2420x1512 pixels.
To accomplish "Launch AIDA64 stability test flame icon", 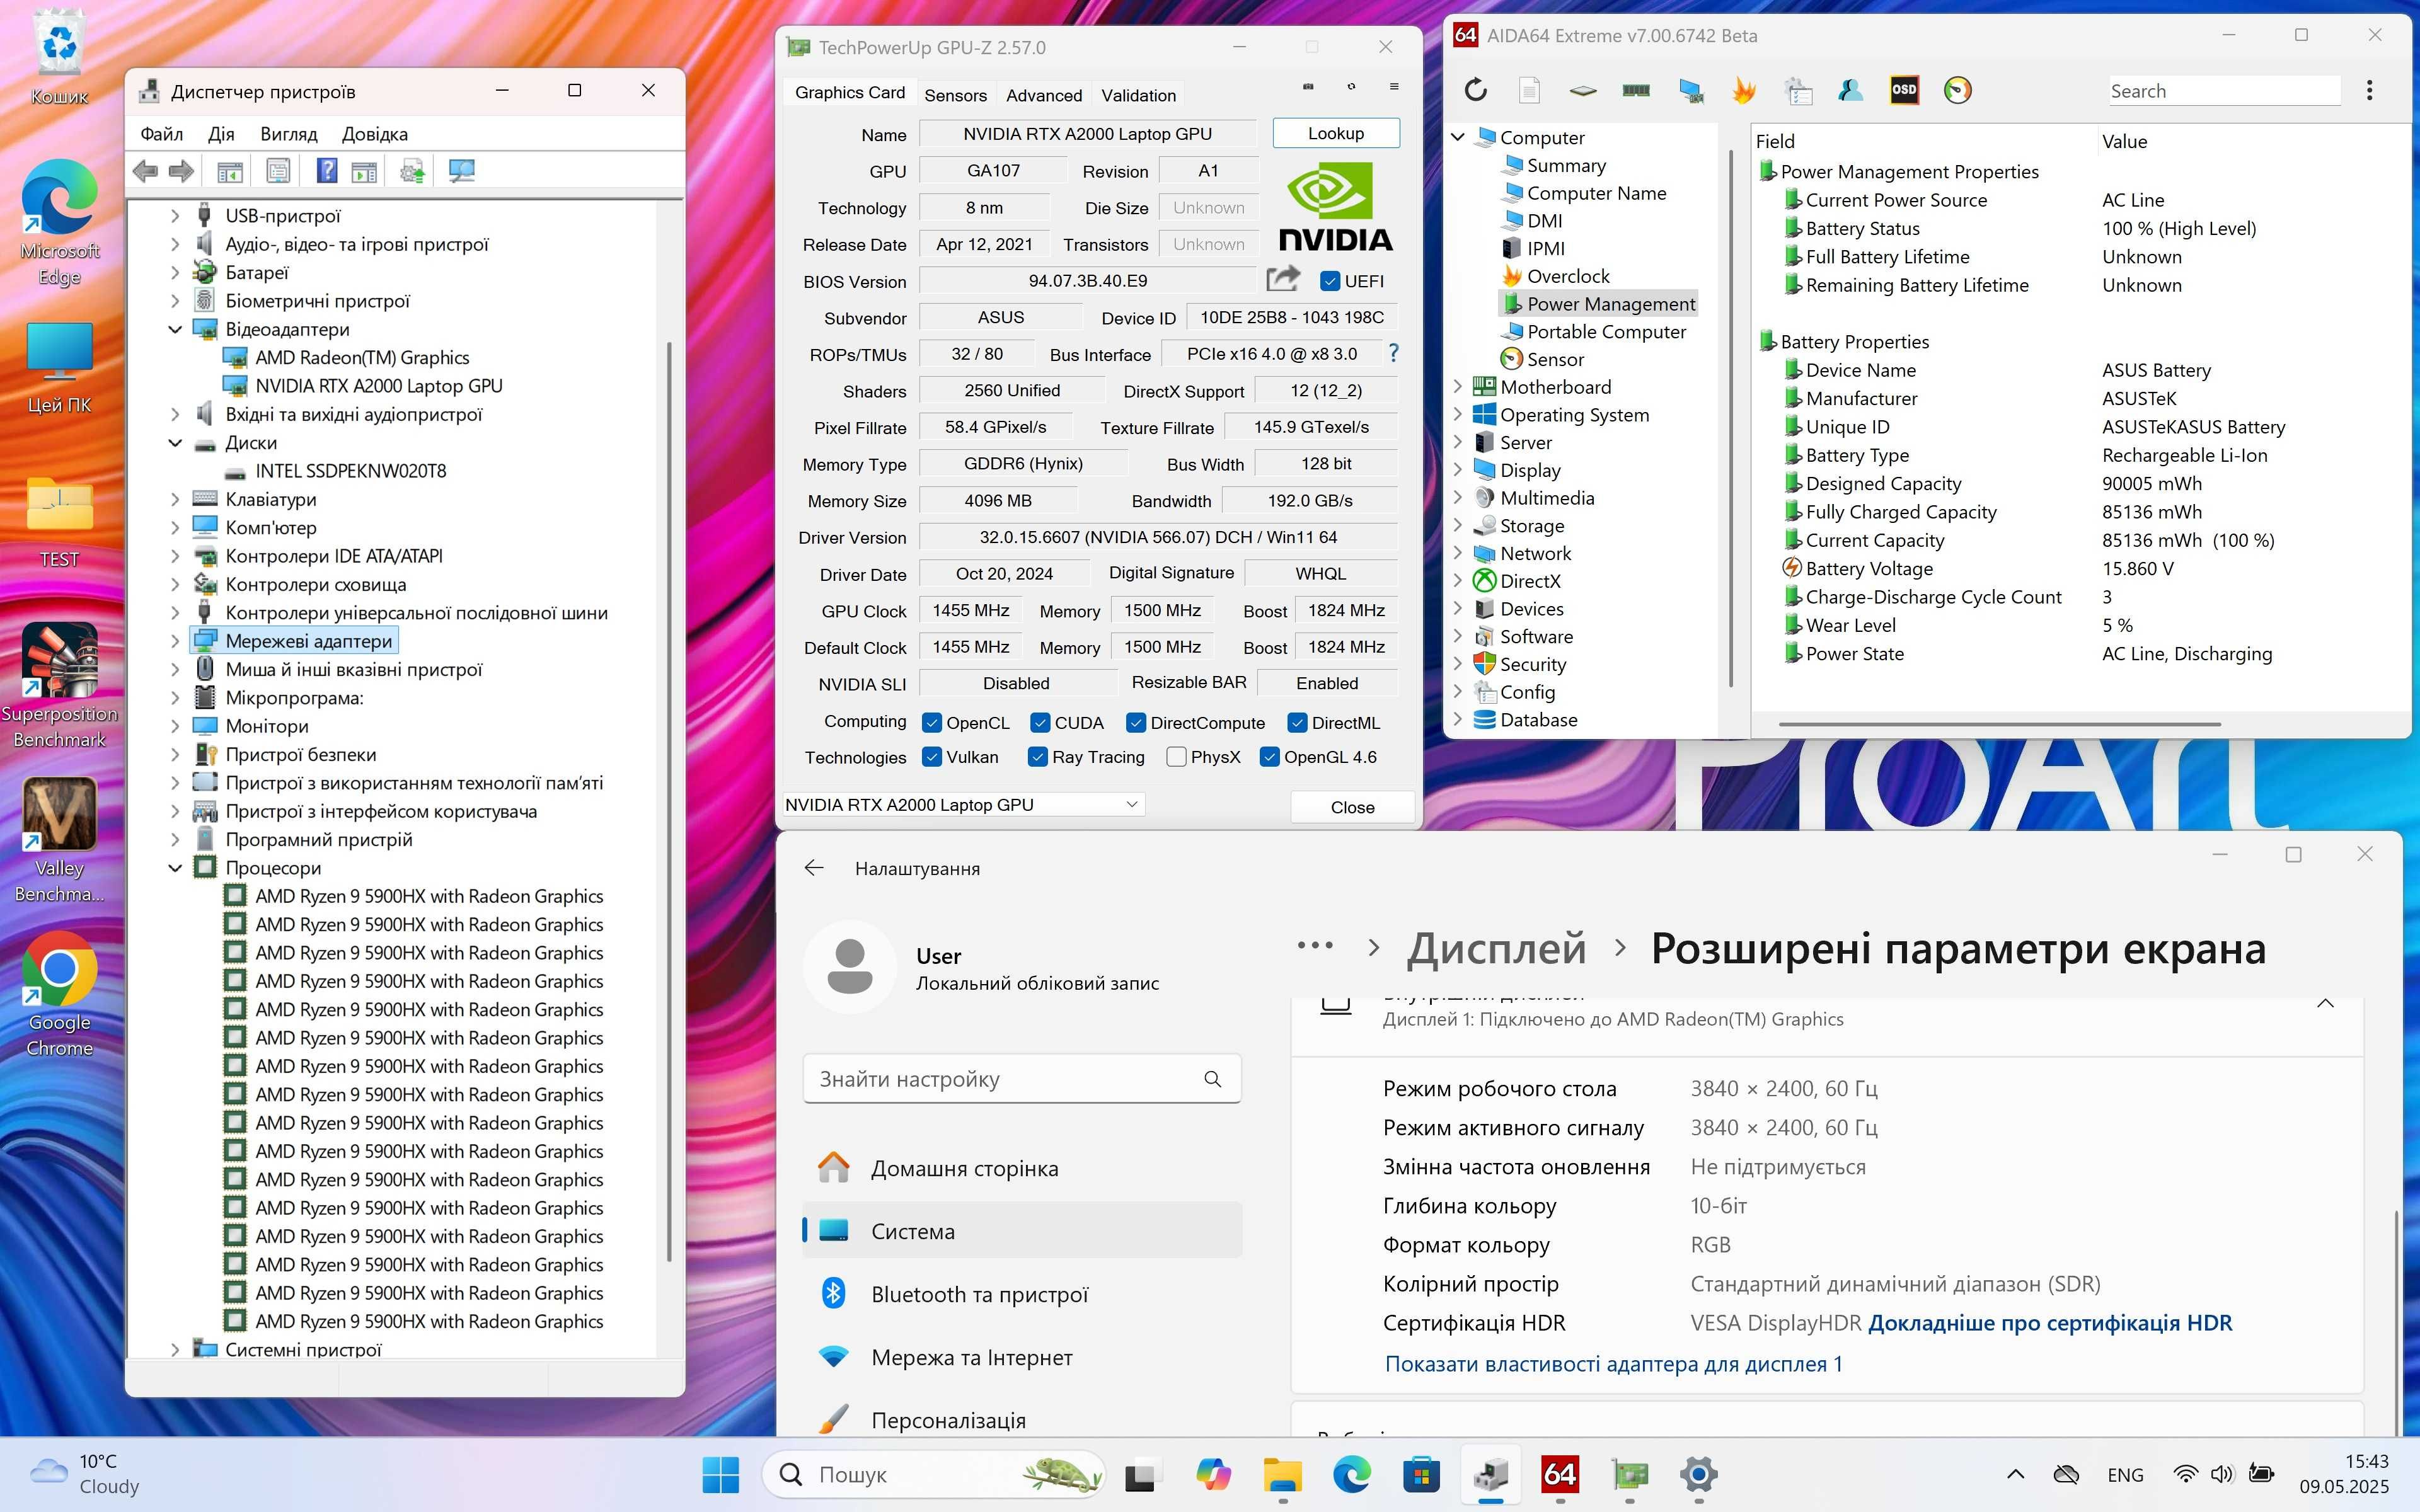I will click(x=1744, y=91).
